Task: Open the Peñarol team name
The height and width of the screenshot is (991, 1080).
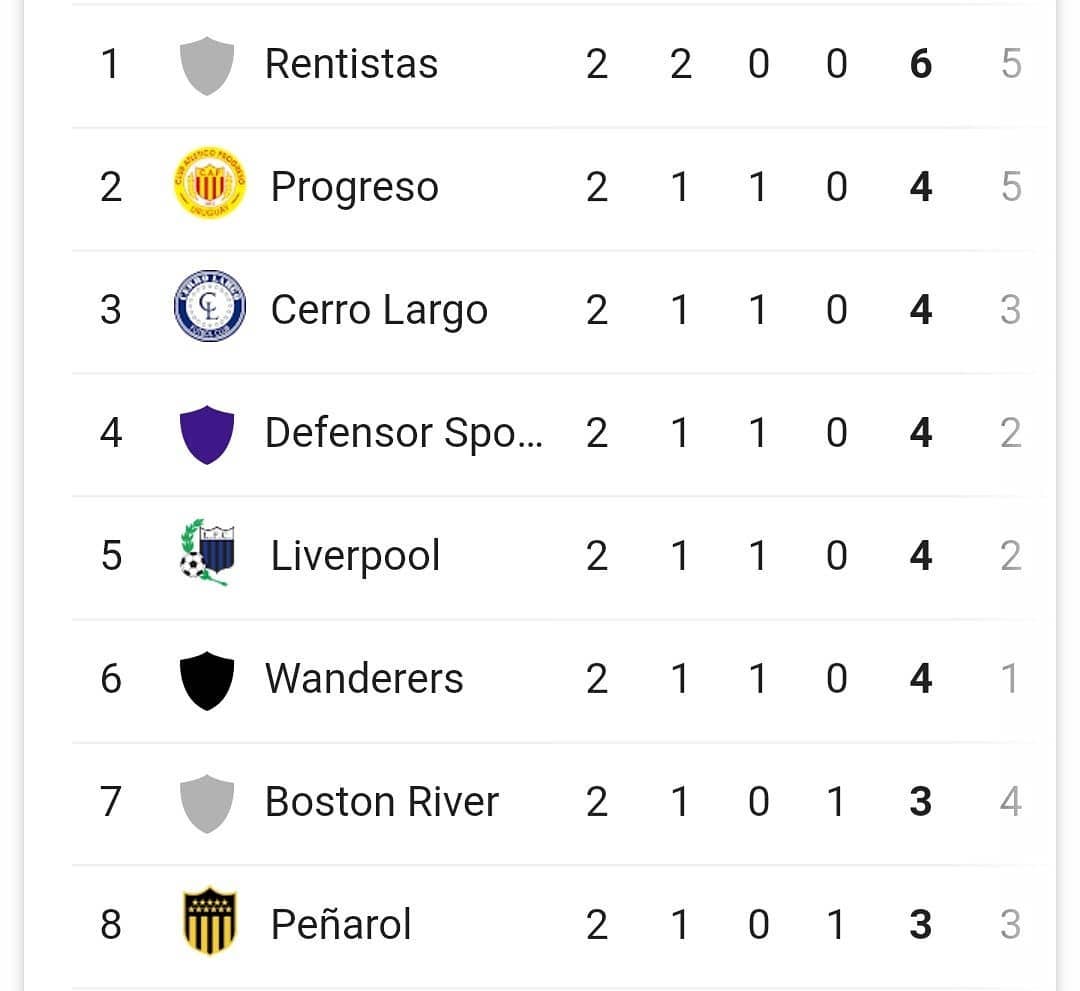Action: [341, 924]
